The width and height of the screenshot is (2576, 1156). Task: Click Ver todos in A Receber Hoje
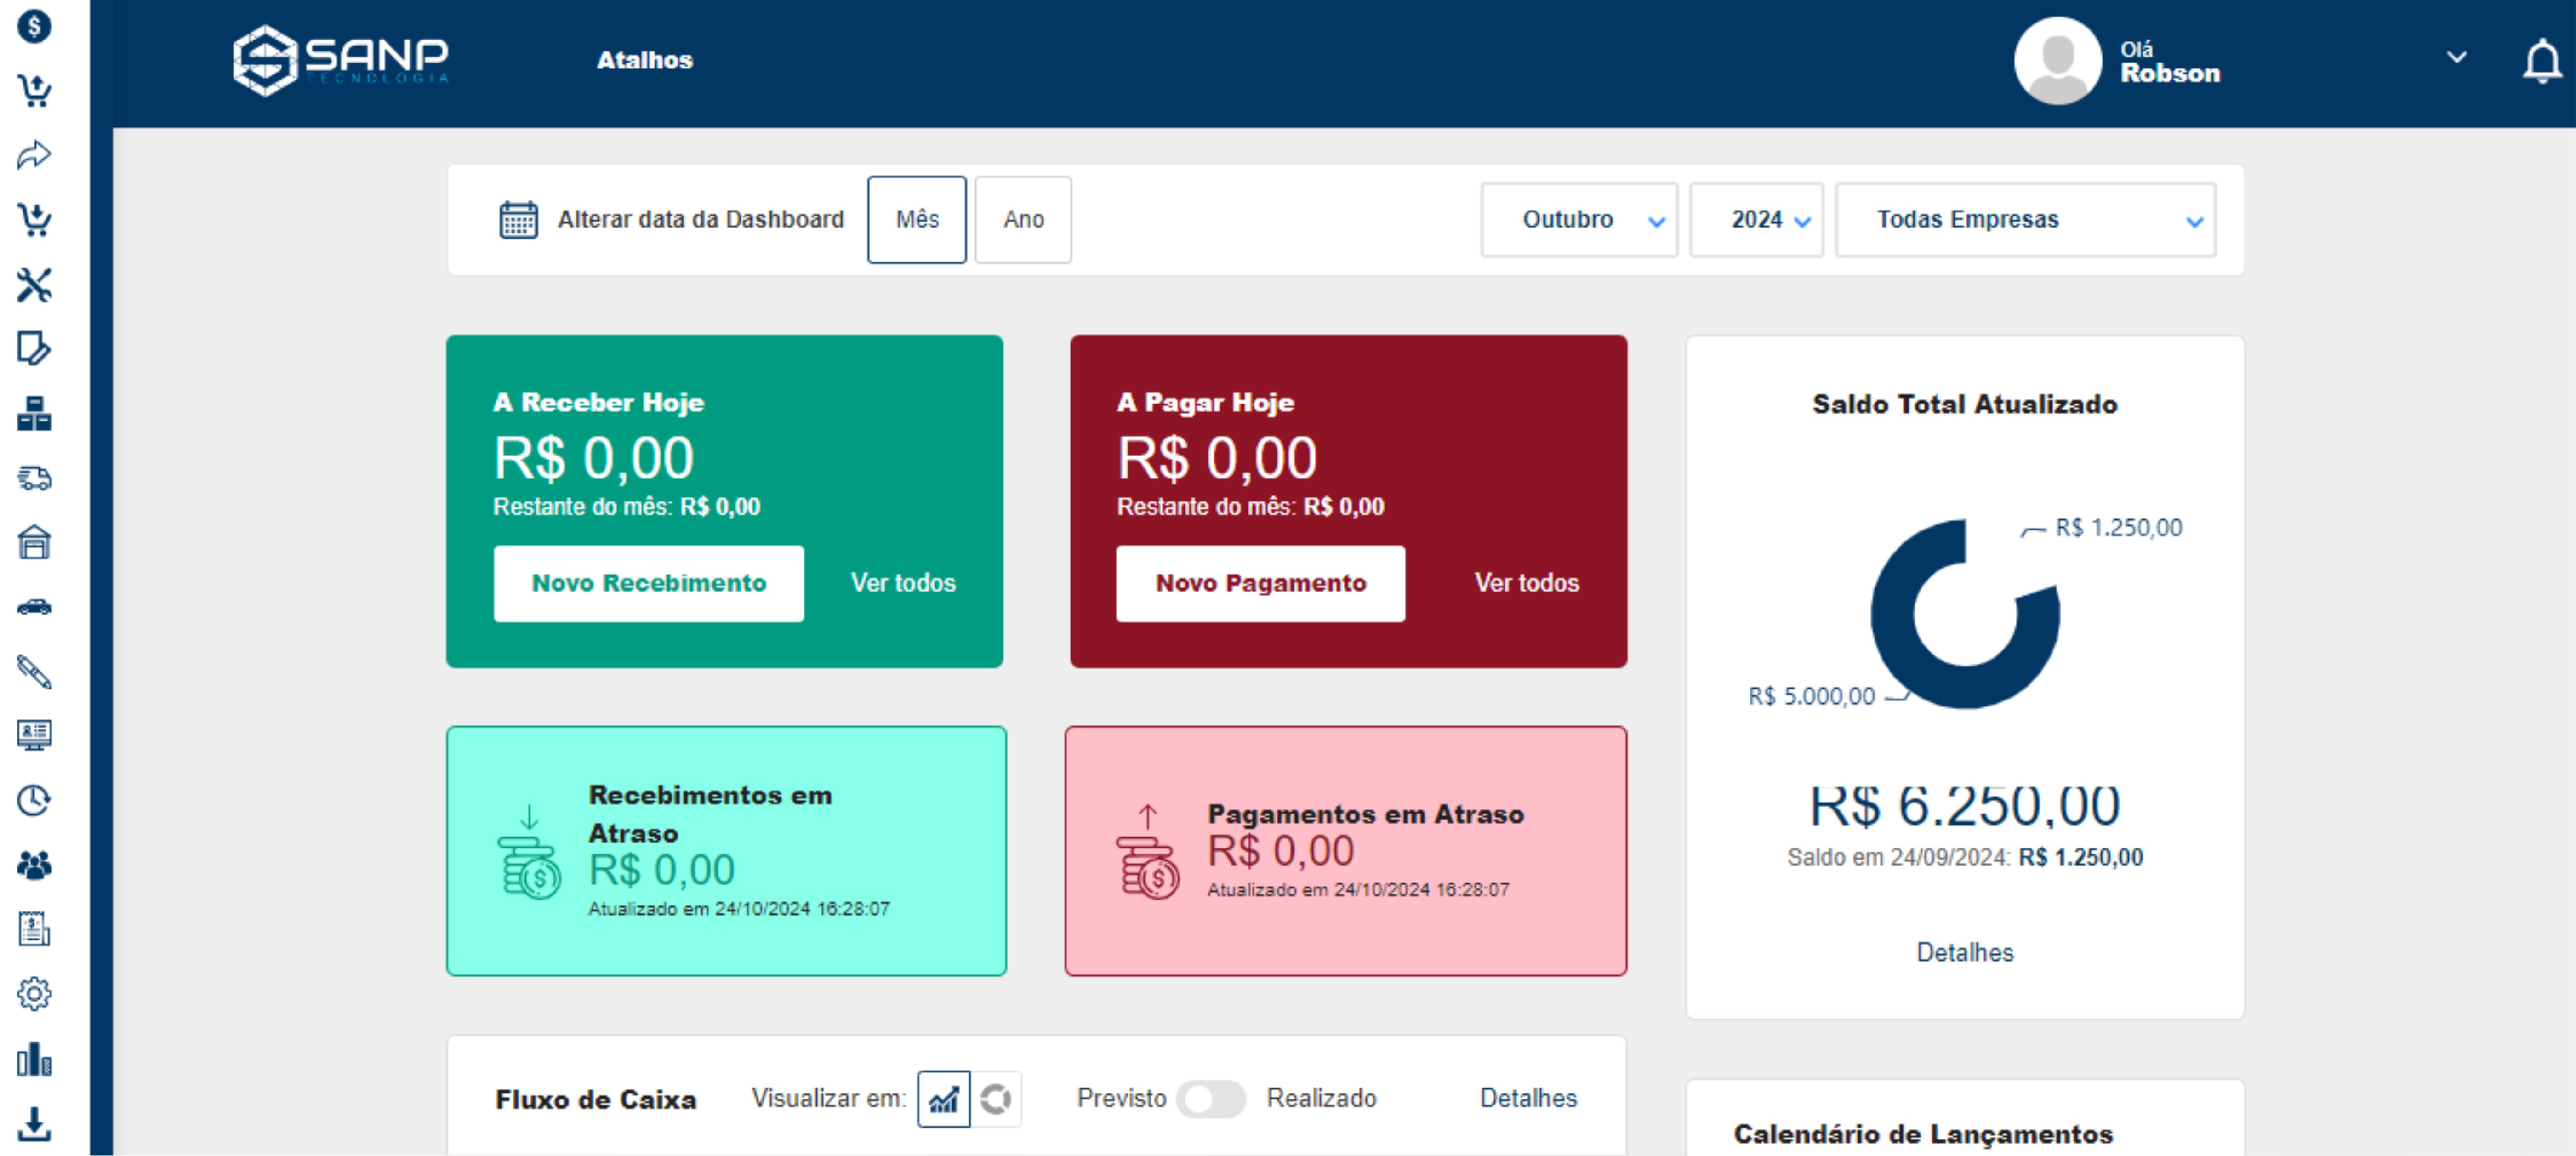click(903, 583)
